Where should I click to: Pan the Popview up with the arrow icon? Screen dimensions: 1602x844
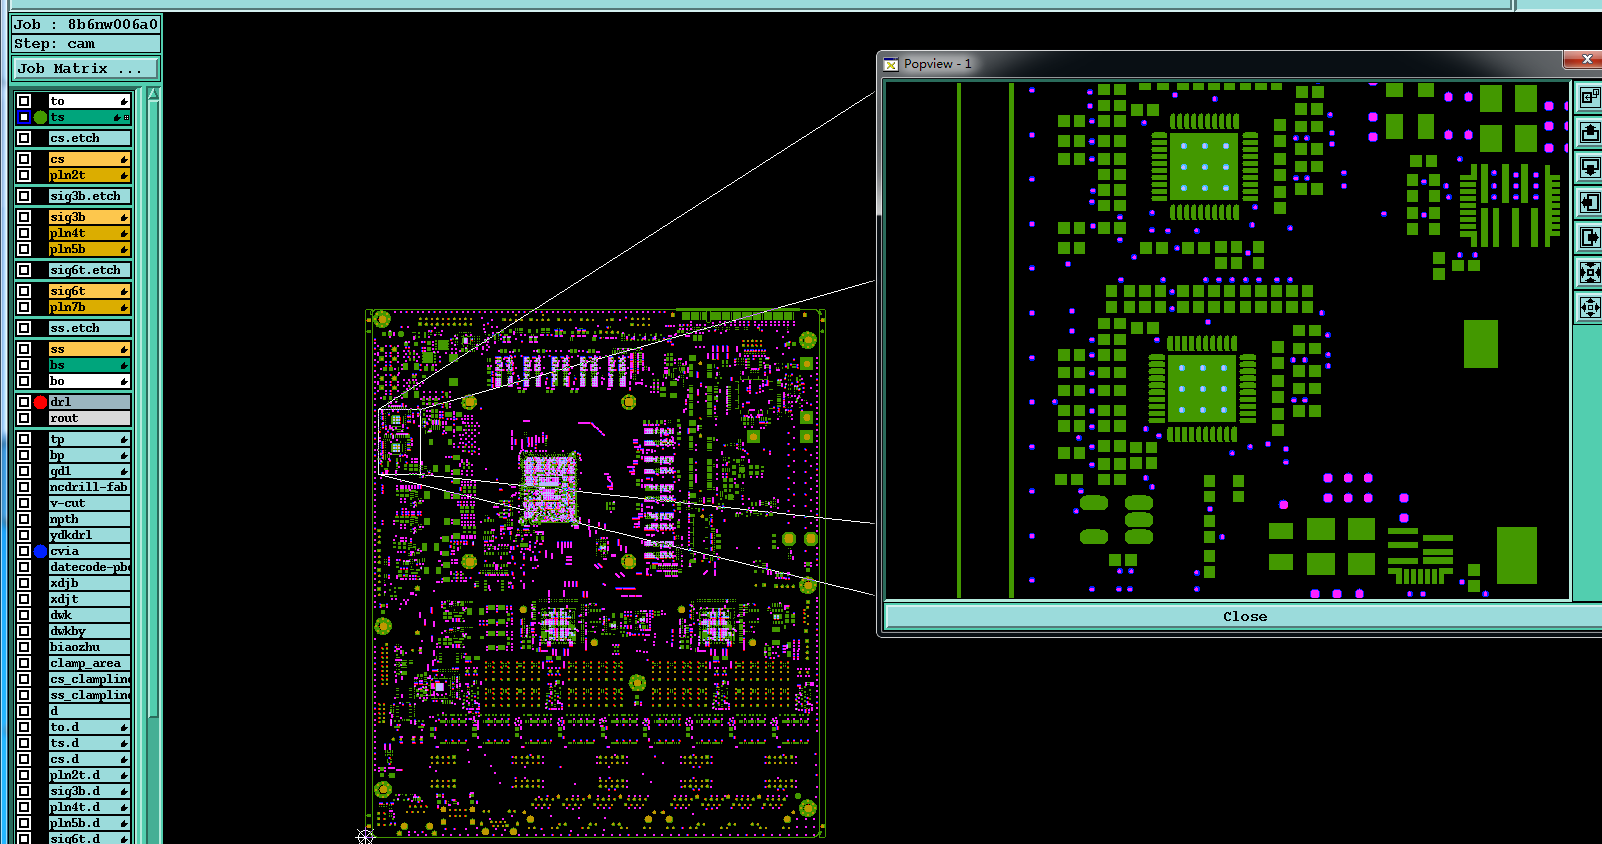pyautogui.click(x=1589, y=132)
